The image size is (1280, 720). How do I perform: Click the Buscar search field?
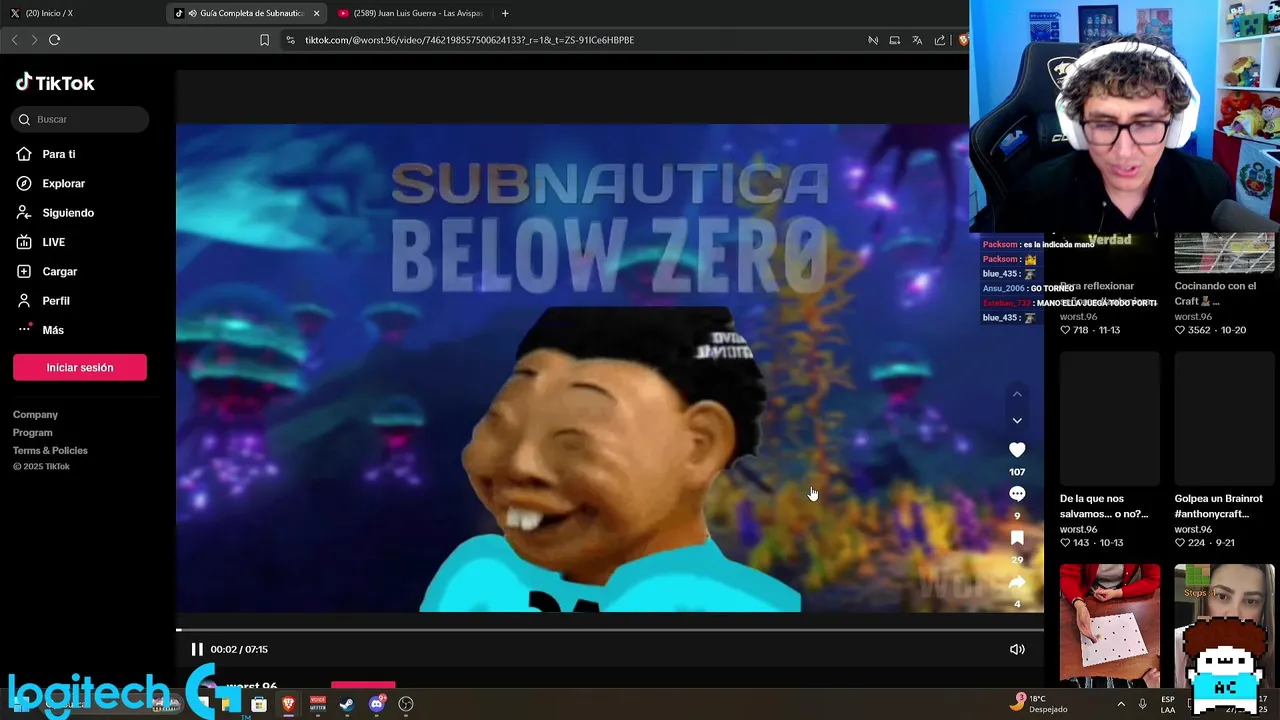click(x=81, y=119)
